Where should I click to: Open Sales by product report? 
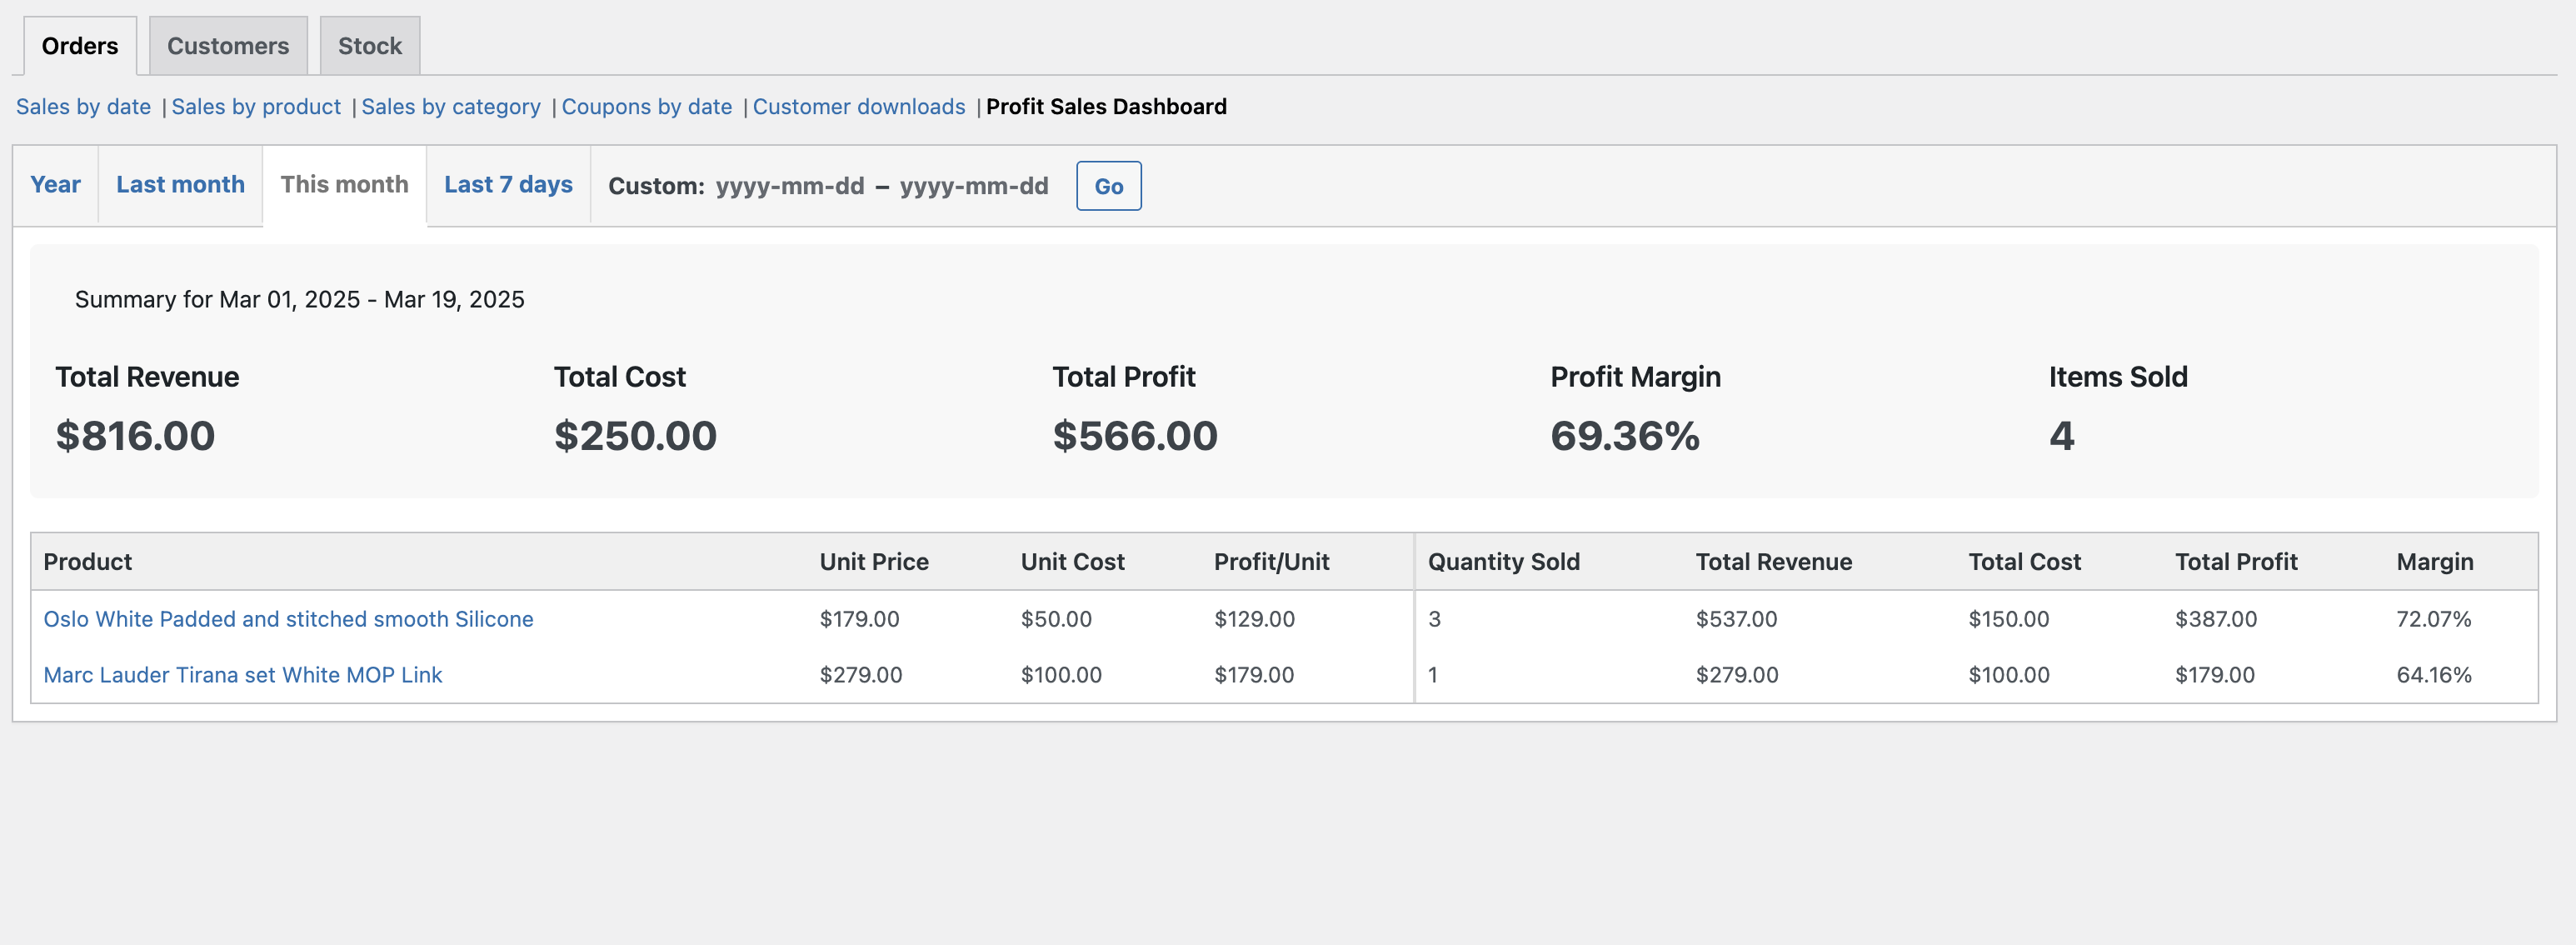tap(256, 107)
